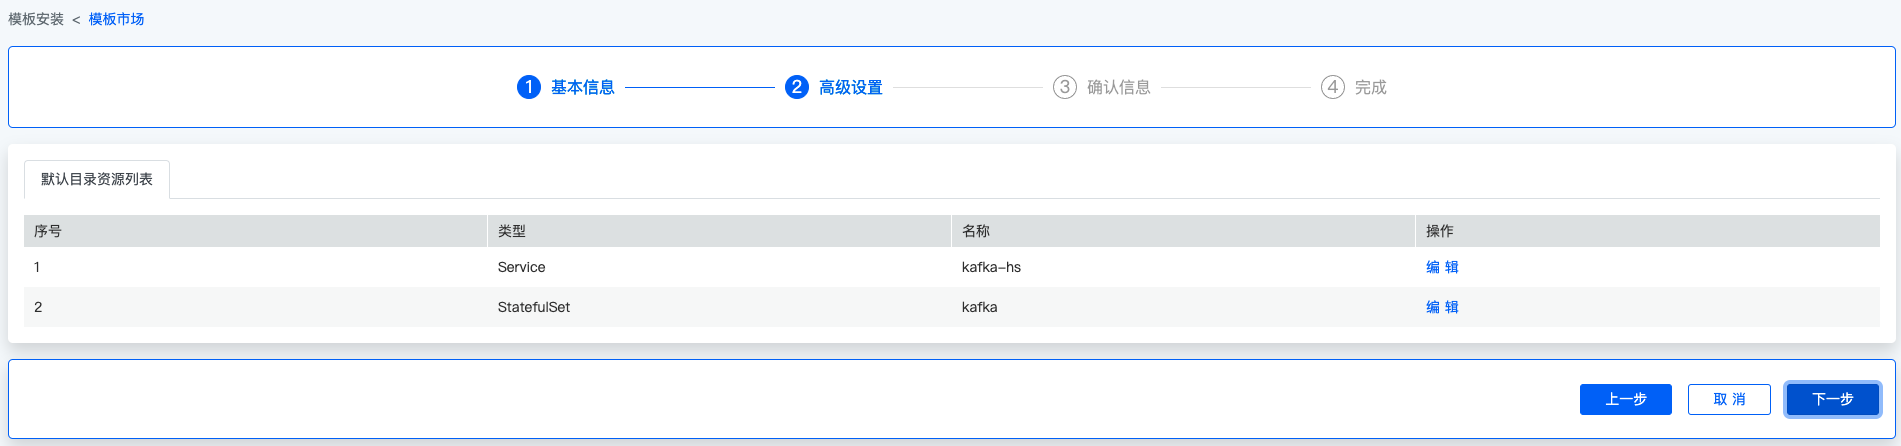Edit the kafka-hs Service row
The image size is (1901, 446).
point(1442,267)
